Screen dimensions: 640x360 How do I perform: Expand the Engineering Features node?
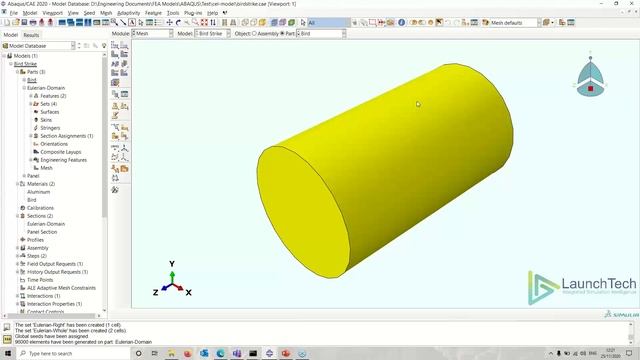click(x=31, y=160)
